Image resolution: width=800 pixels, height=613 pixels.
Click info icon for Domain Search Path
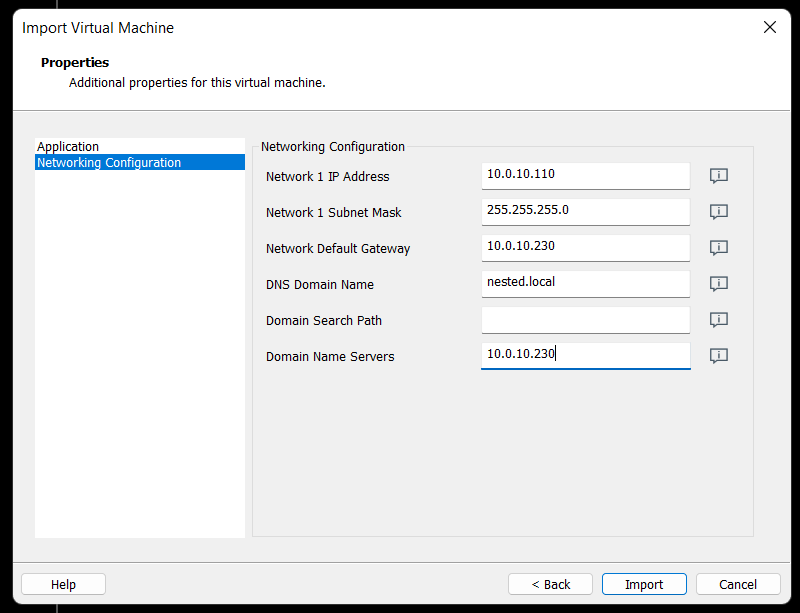click(x=718, y=320)
